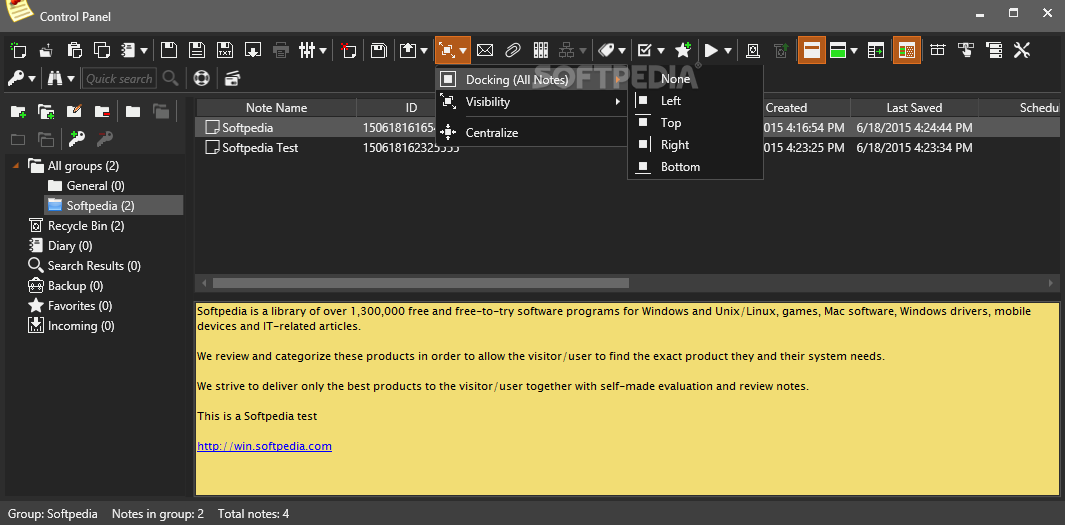Viewport: 1065px width, 525px height.
Task: Open the win.softpedia.com link
Action: [264, 446]
